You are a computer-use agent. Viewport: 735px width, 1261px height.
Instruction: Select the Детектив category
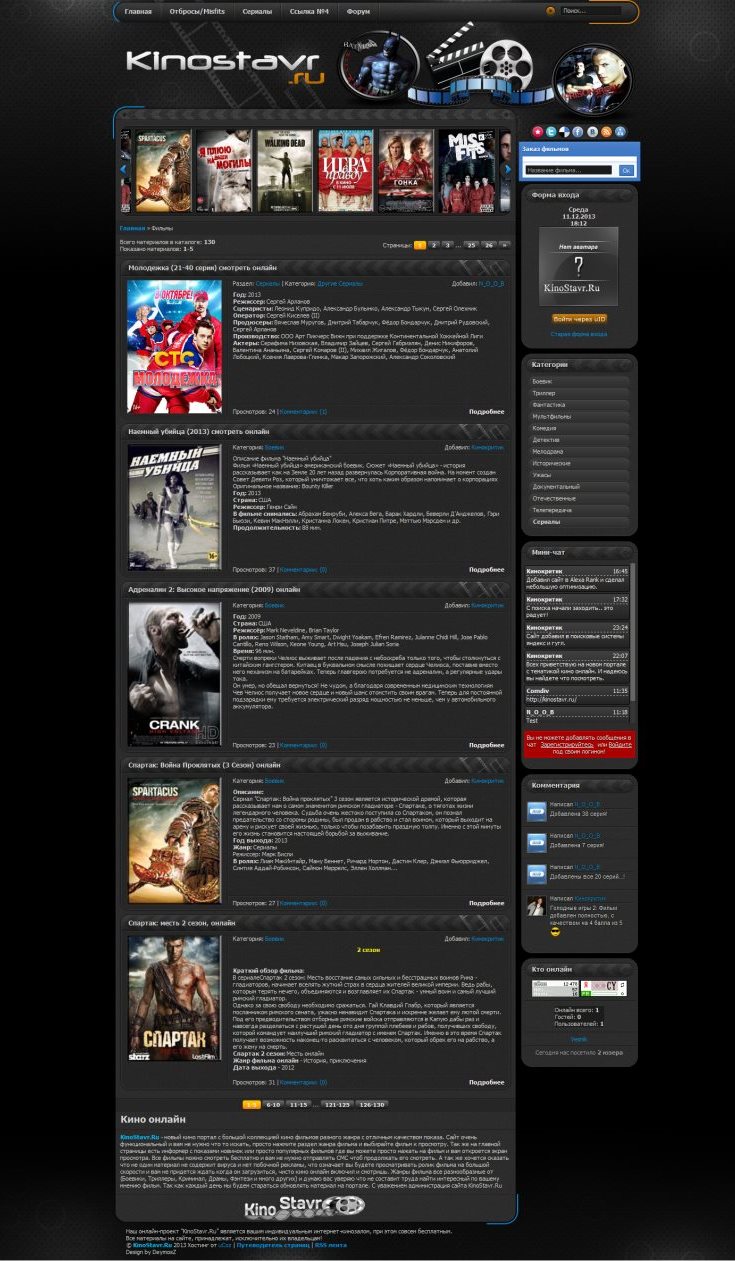tap(578, 440)
